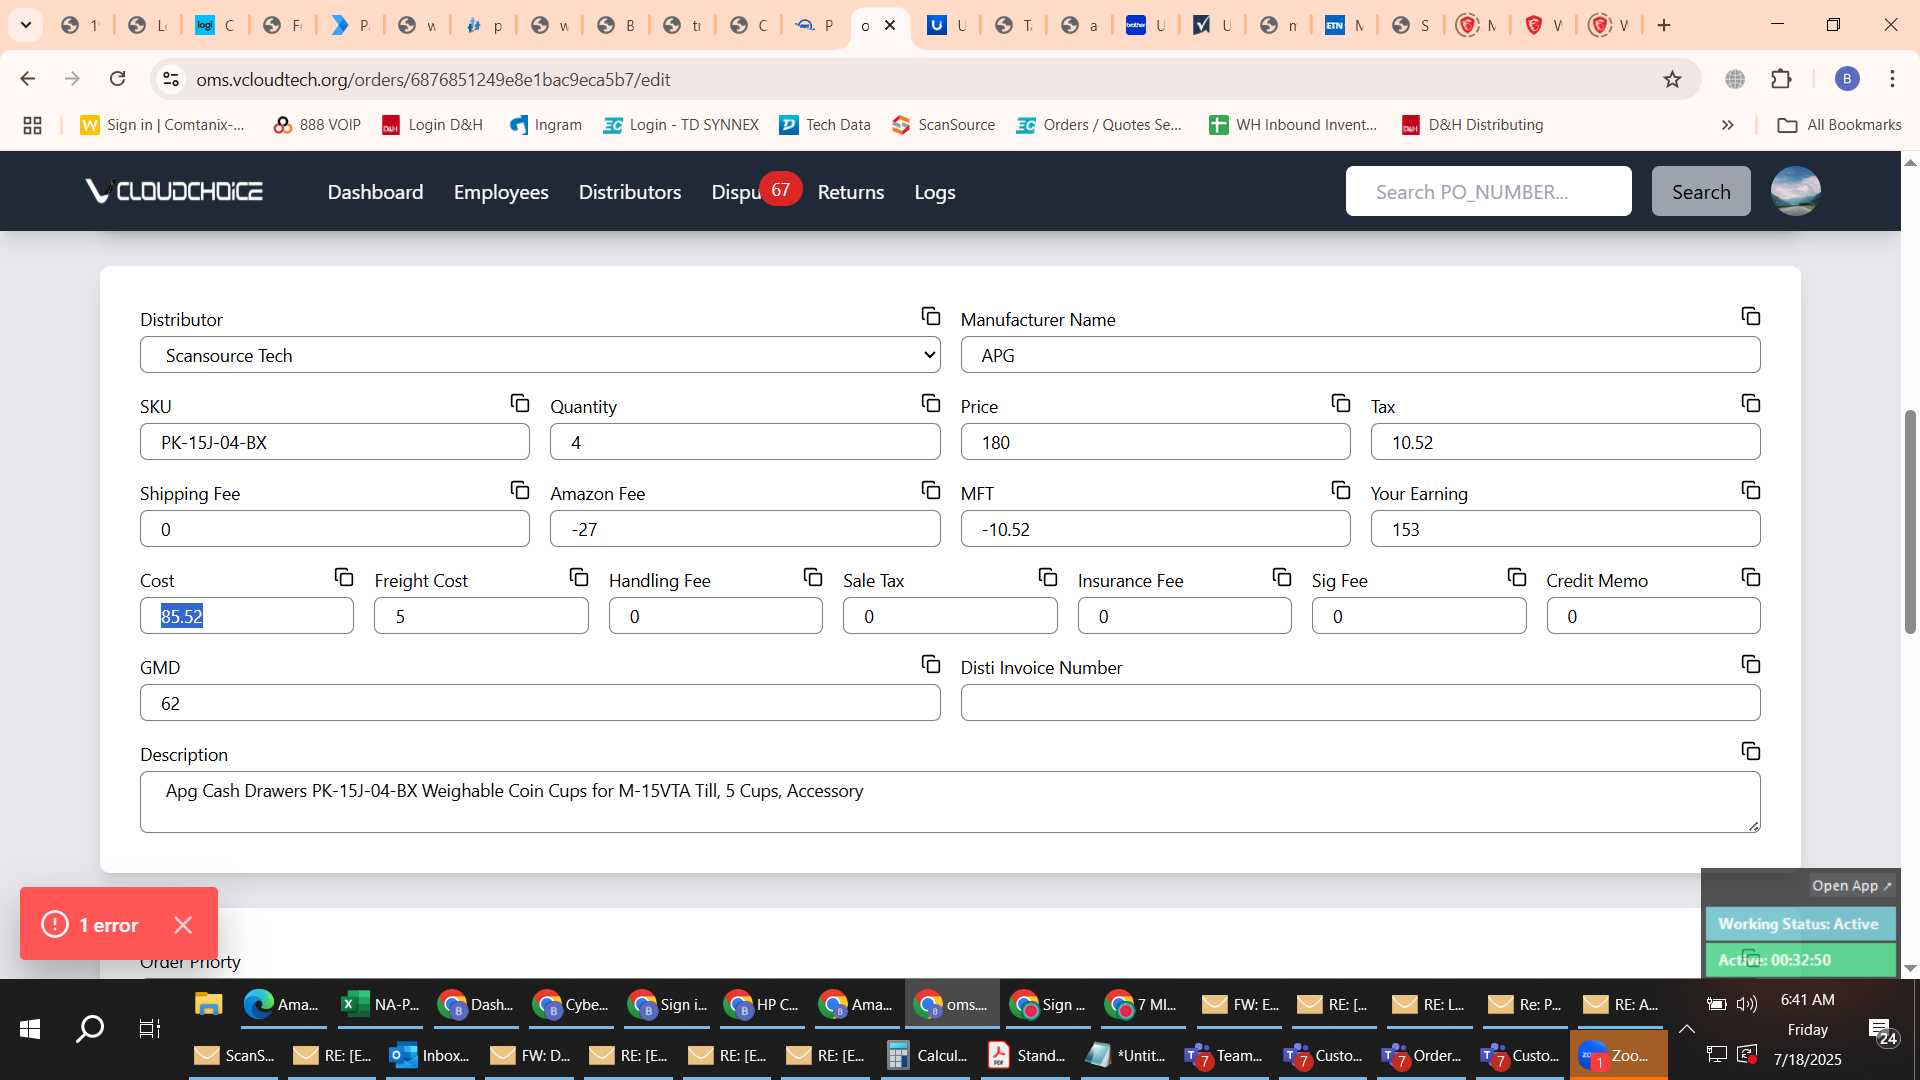This screenshot has height=1080, width=1920.
Task: Open the Chrome menu three dots
Action: tap(1892, 79)
